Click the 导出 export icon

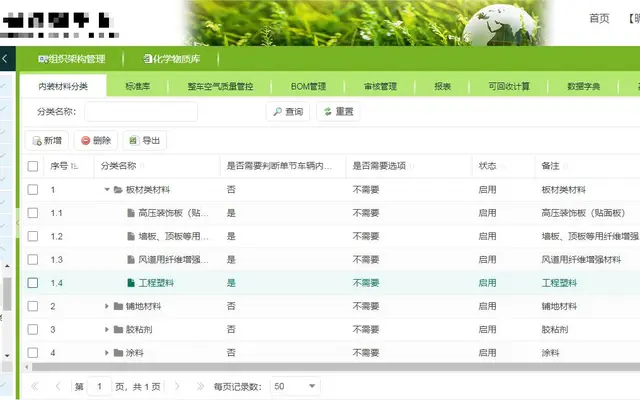133,140
